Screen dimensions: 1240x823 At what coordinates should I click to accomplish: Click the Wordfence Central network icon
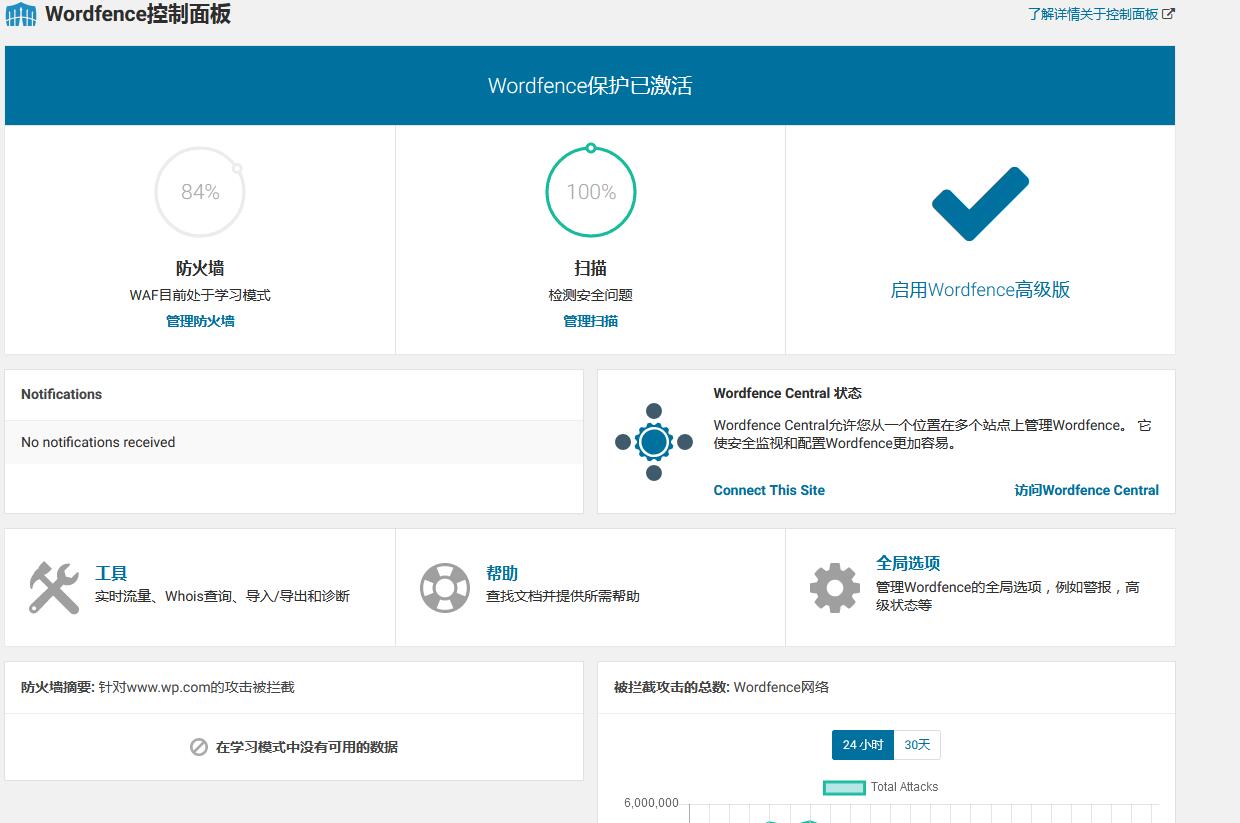pos(654,442)
